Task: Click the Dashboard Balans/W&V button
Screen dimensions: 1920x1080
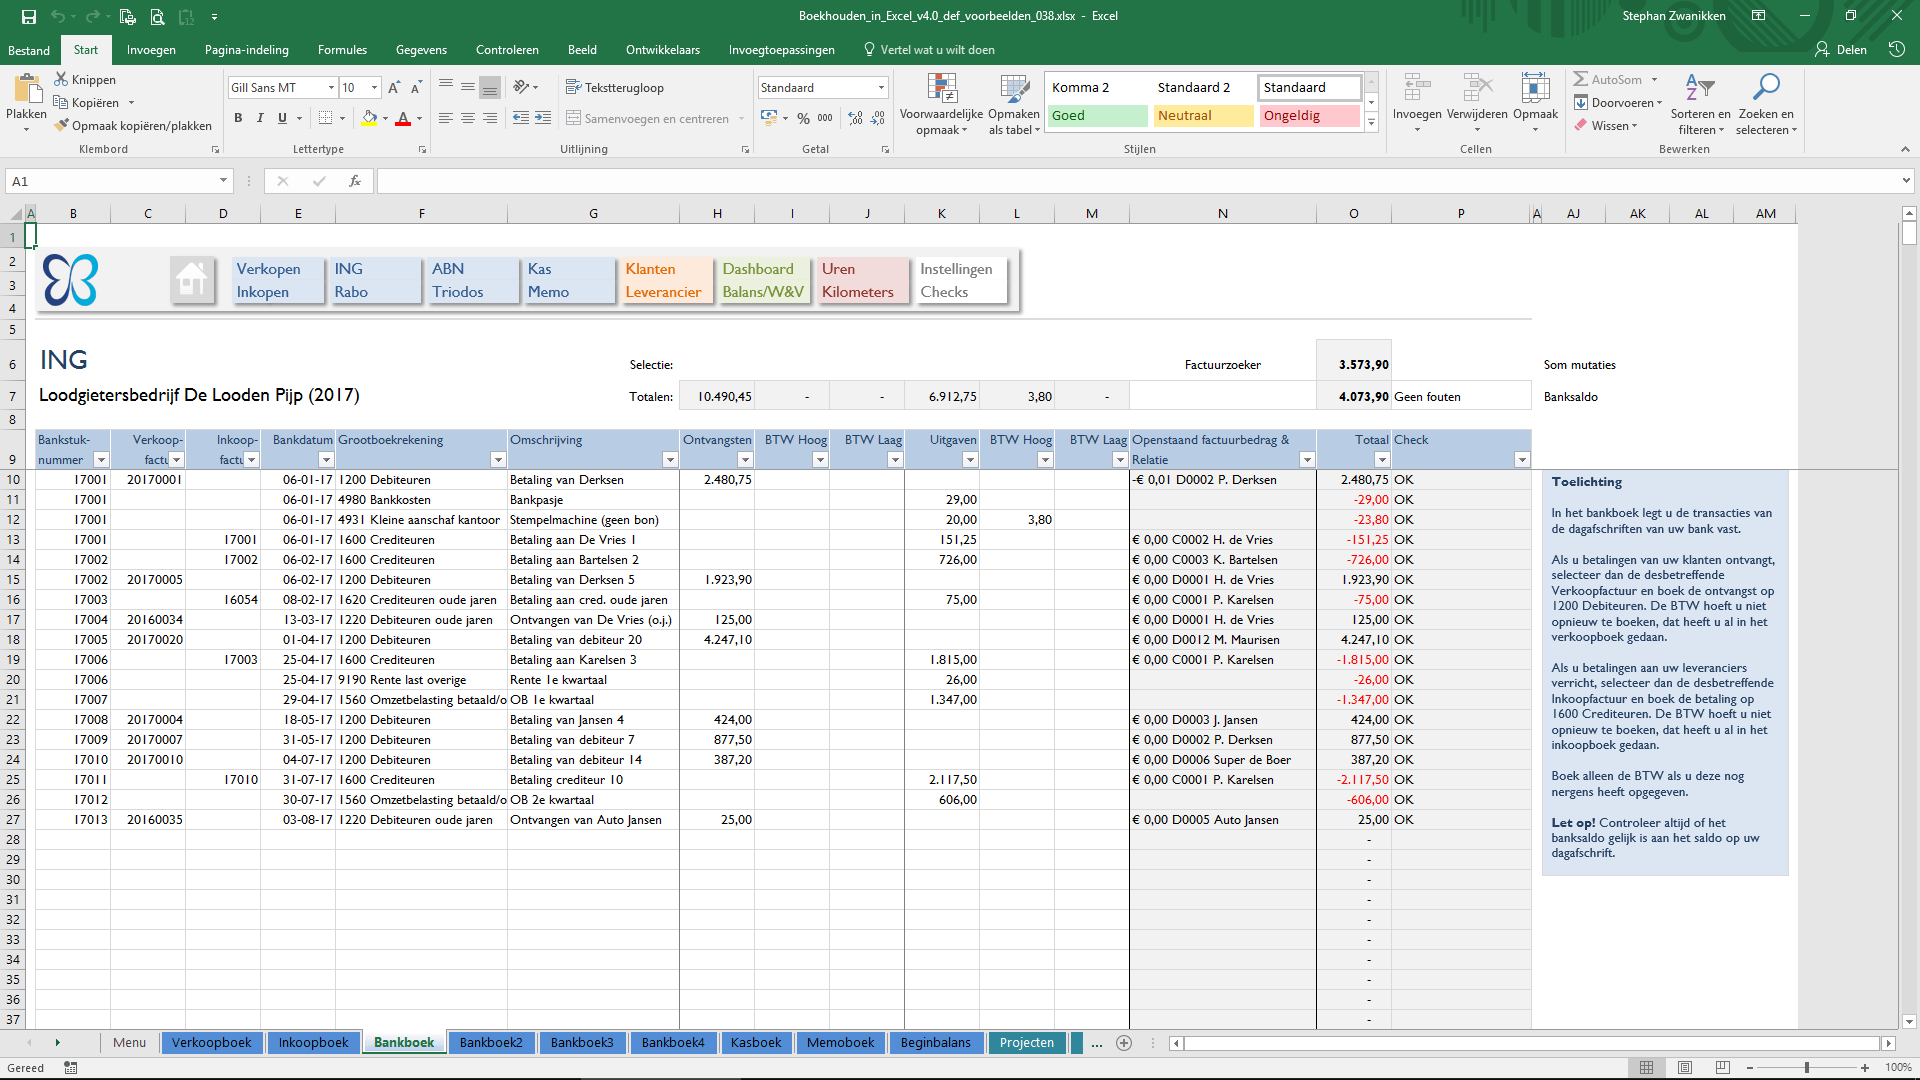Action: [762, 280]
